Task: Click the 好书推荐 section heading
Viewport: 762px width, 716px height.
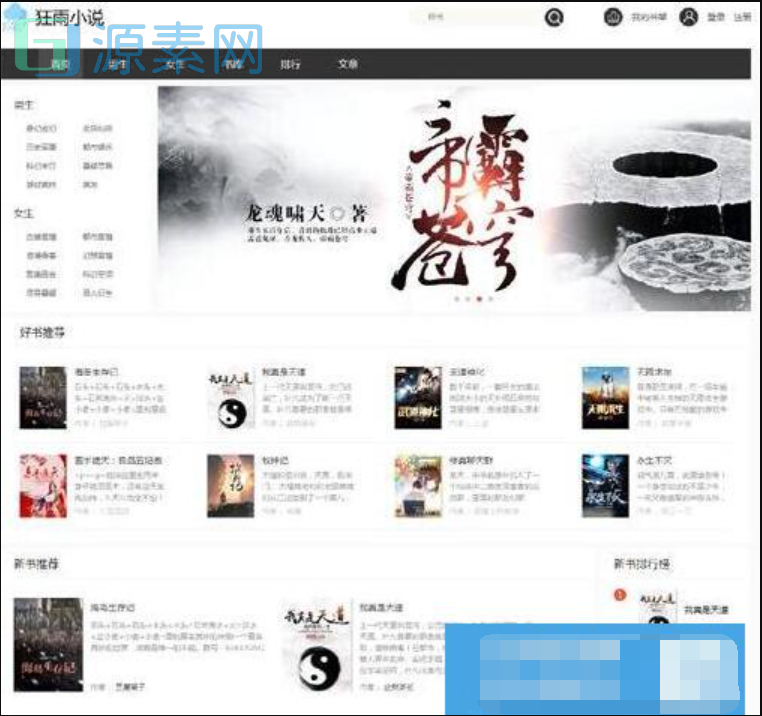Action: coord(42,332)
